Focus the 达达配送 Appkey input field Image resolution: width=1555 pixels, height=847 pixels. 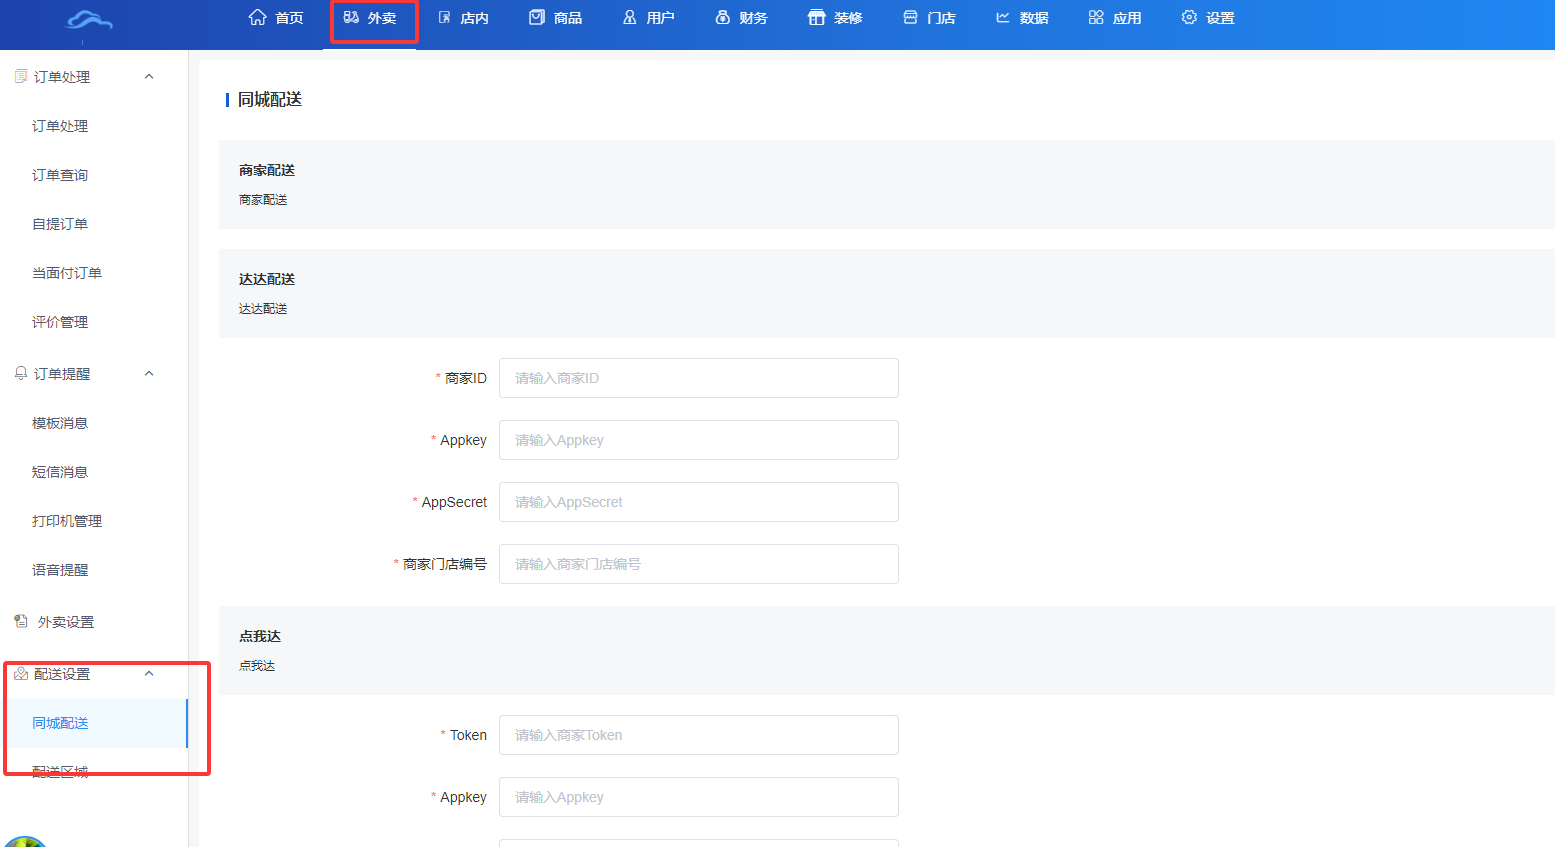699,440
